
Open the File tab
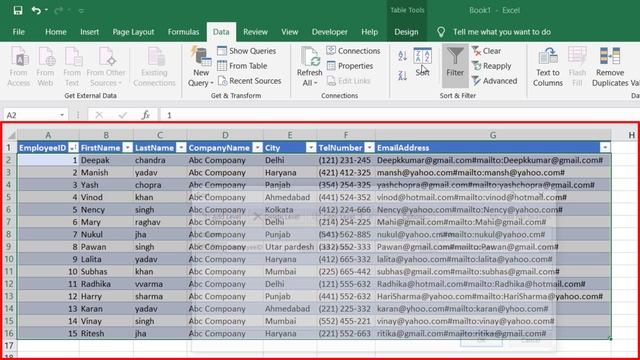point(18,32)
